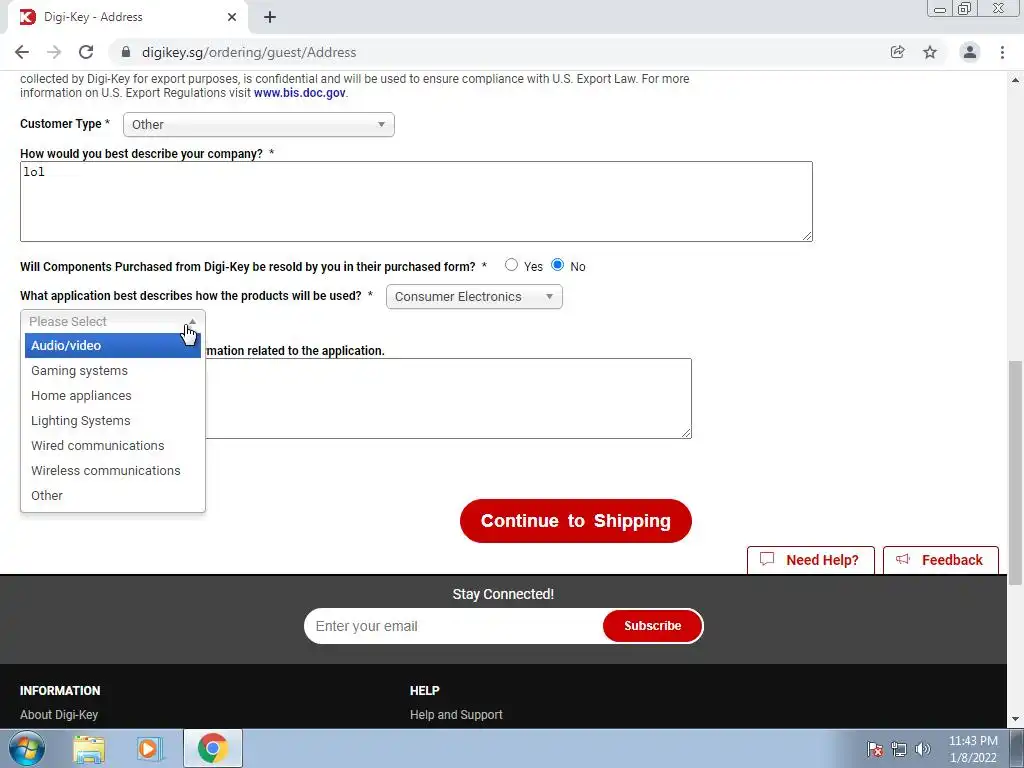Choose Audio/video from the list
This screenshot has width=1024, height=768.
coord(113,345)
